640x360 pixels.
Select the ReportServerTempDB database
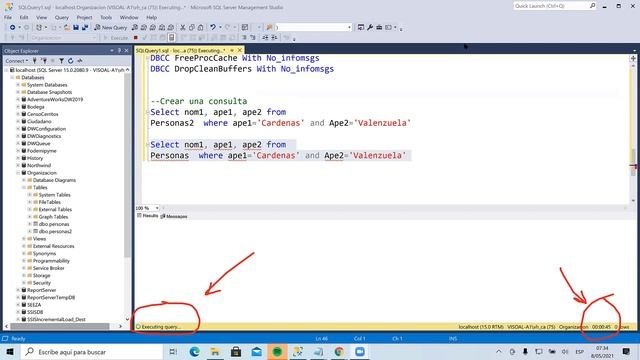[51, 298]
